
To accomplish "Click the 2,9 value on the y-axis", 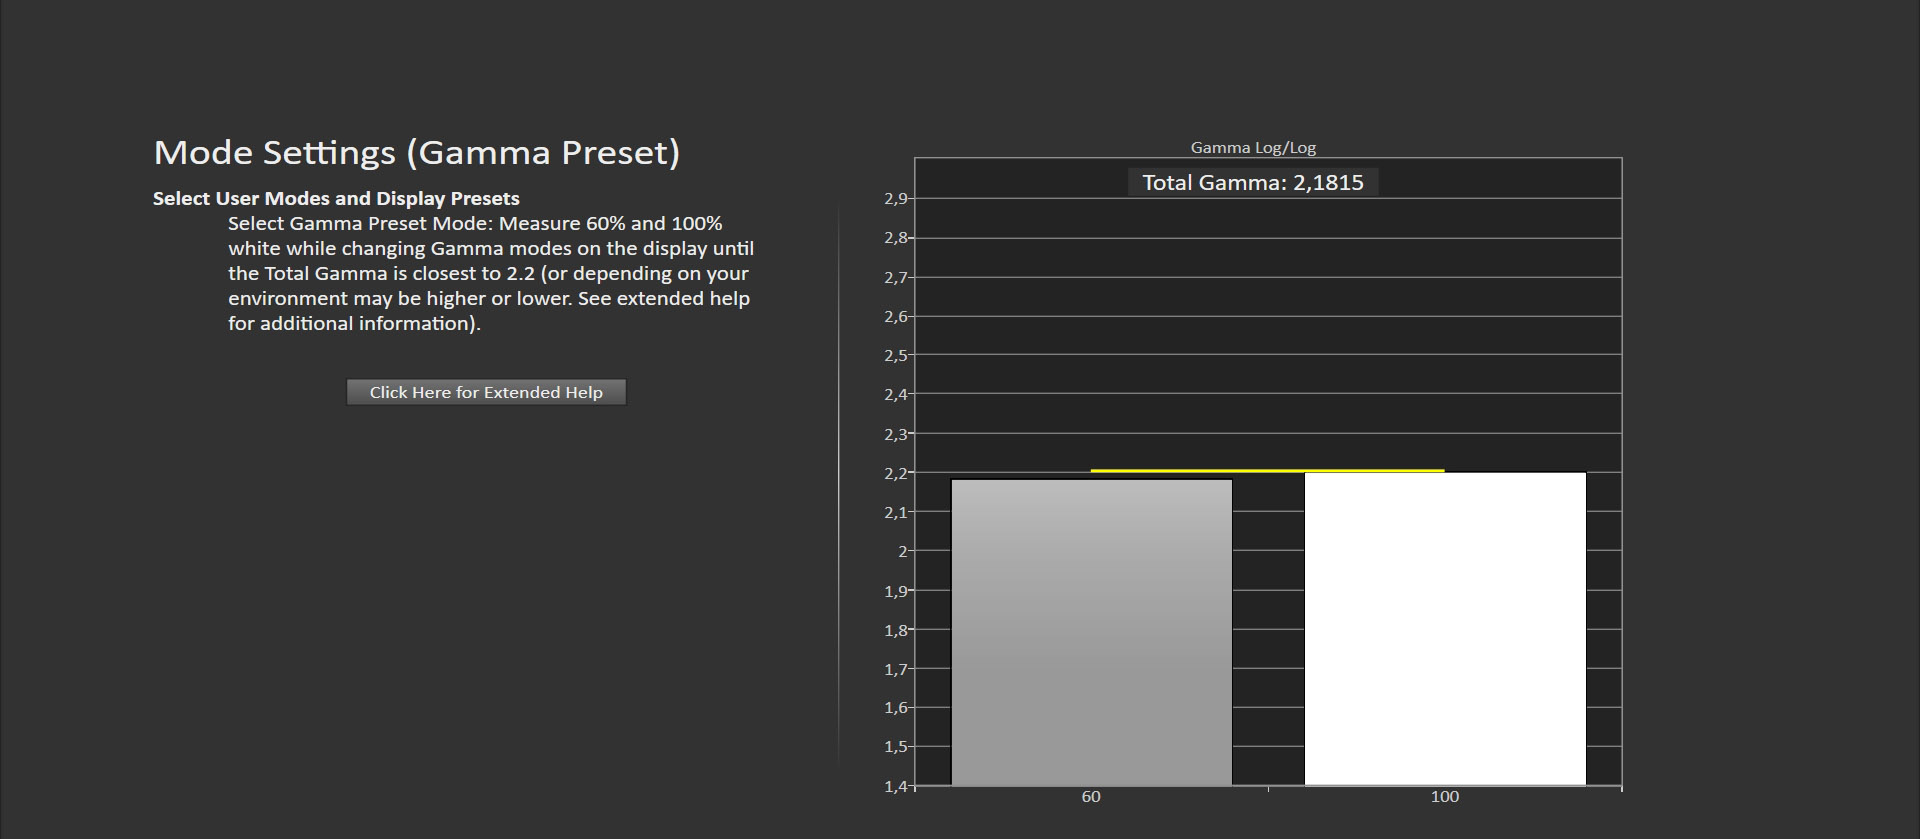I will [x=895, y=199].
